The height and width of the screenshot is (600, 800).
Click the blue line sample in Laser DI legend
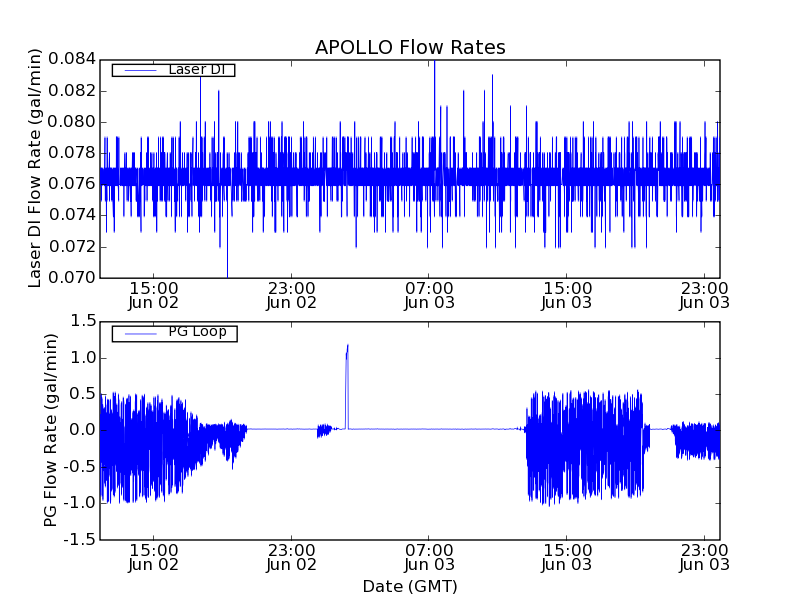pyautogui.click(x=139, y=70)
